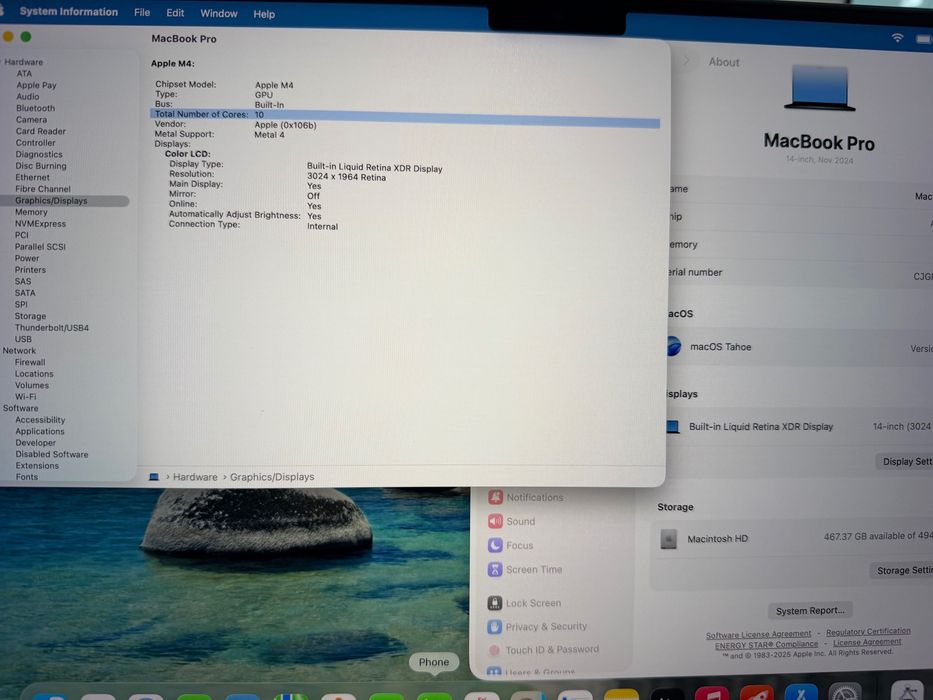Screen dimensions: 933x700
Task: Open the Window menu
Action: point(218,14)
